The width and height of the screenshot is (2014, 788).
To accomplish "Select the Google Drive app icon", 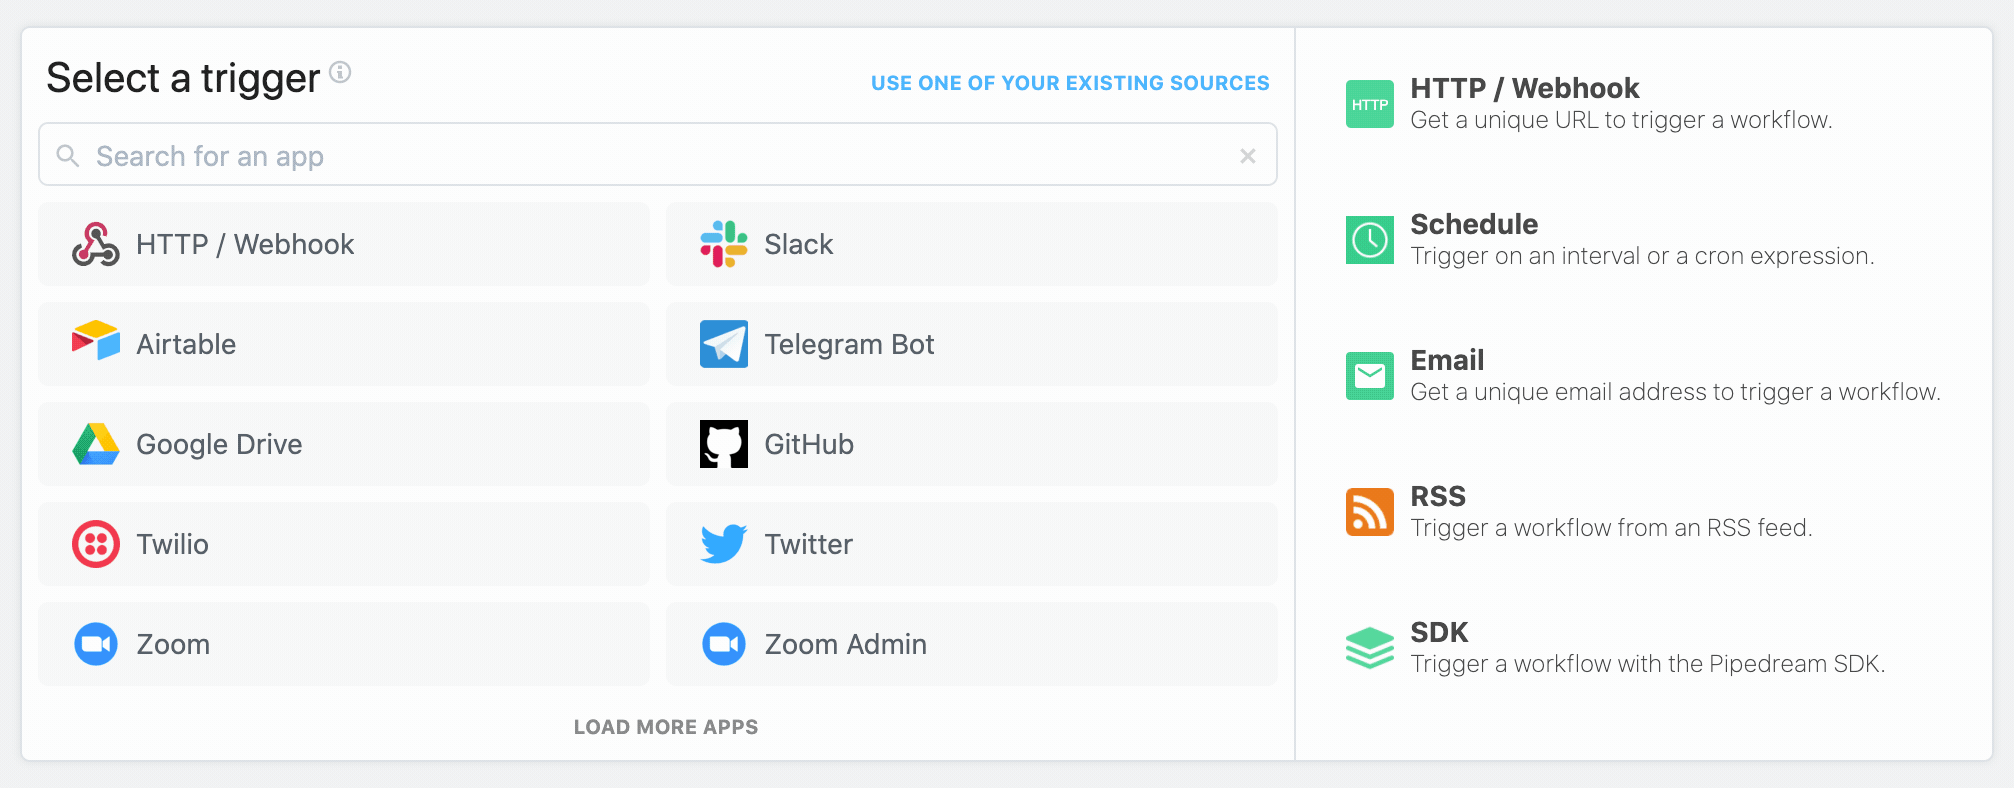I will click(x=95, y=444).
